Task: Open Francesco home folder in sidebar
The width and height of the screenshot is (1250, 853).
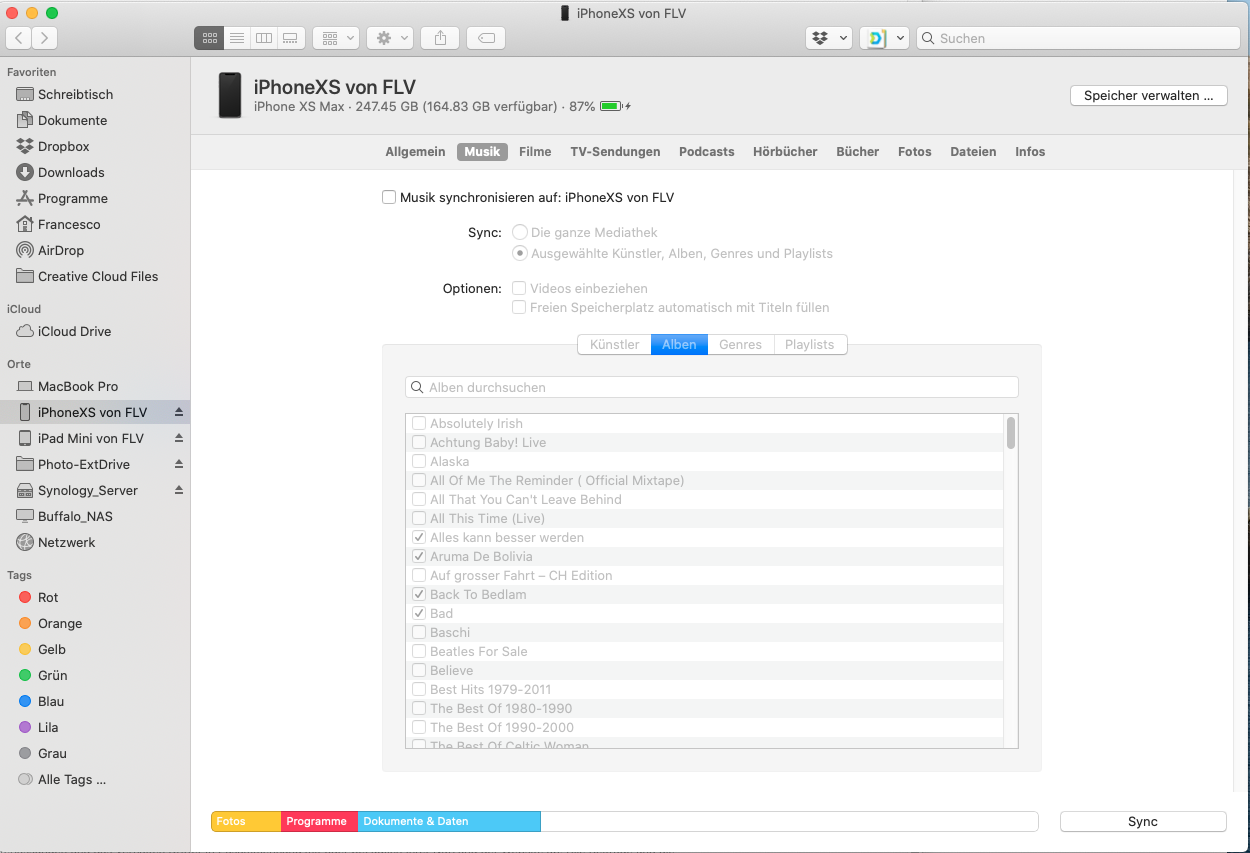Action: click(x=69, y=224)
